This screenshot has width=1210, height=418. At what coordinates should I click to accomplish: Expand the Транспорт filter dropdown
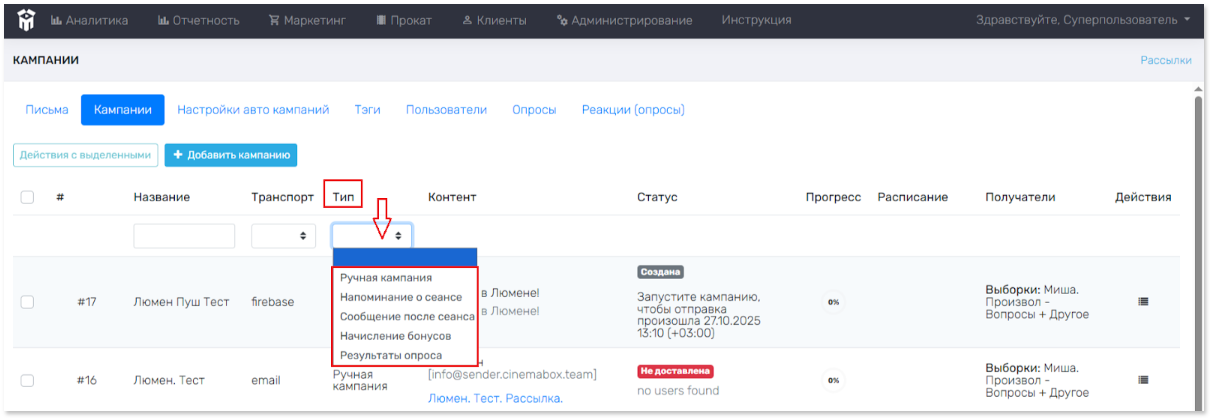click(281, 236)
